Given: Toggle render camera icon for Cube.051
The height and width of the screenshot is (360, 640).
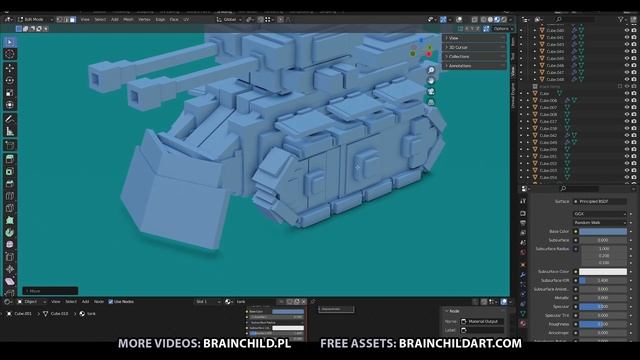Looking at the screenshot, I should click(x=634, y=156).
